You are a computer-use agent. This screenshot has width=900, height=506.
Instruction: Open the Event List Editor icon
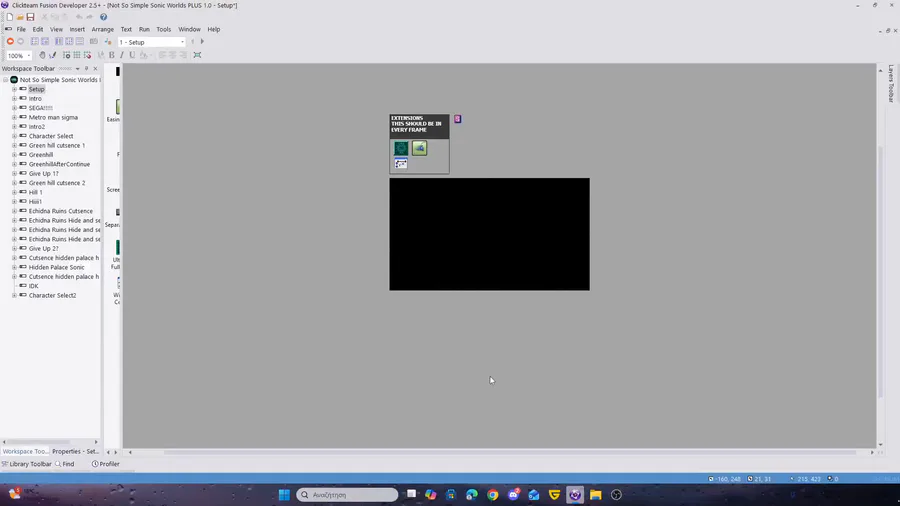tap(69, 41)
